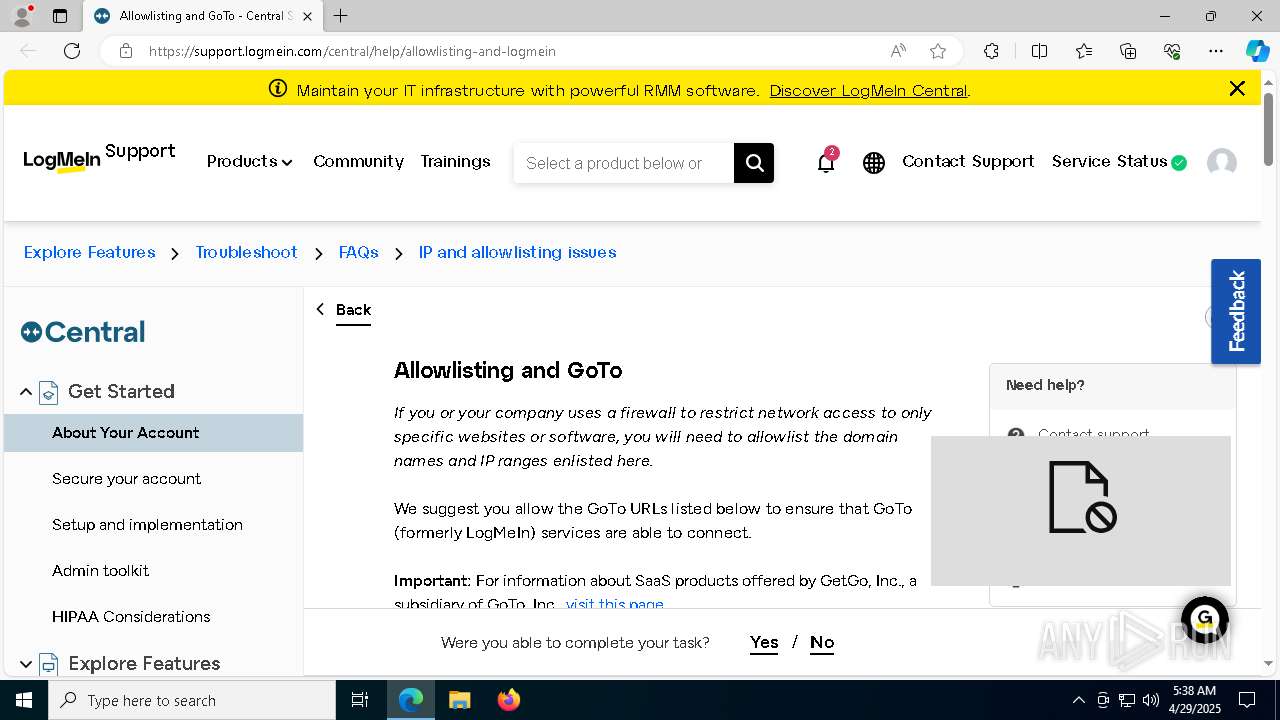Select Secure your account sidebar item
Image resolution: width=1280 pixels, height=720 pixels.
tap(153, 479)
